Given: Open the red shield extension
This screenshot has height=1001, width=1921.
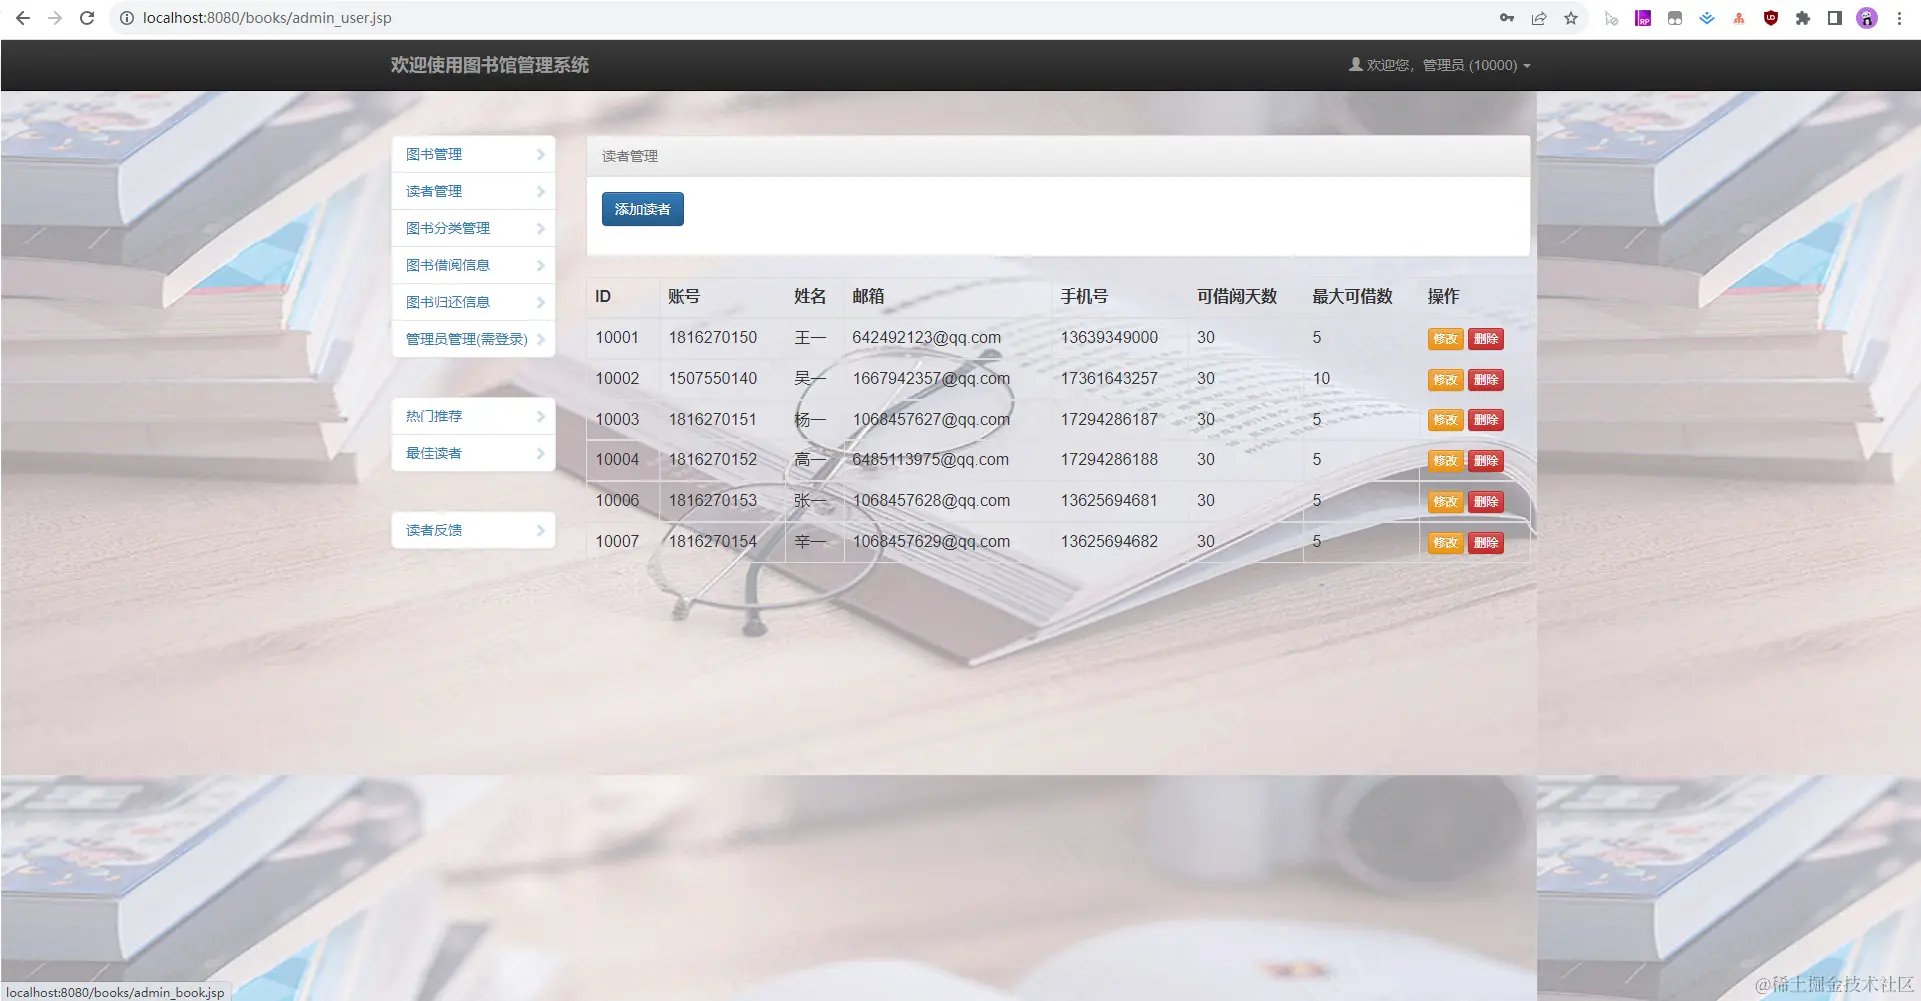Looking at the screenshot, I should point(1771,18).
